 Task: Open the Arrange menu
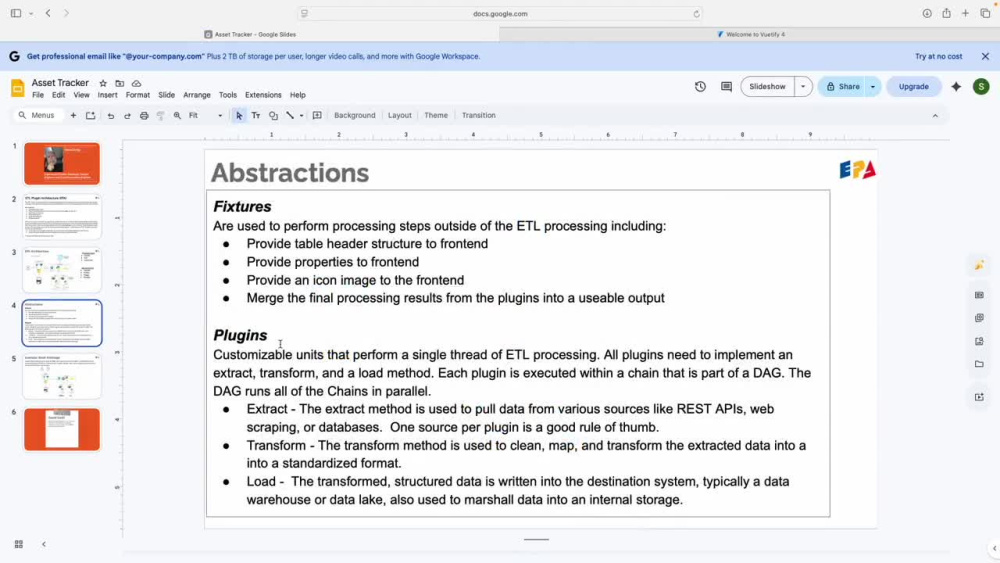[x=196, y=95]
